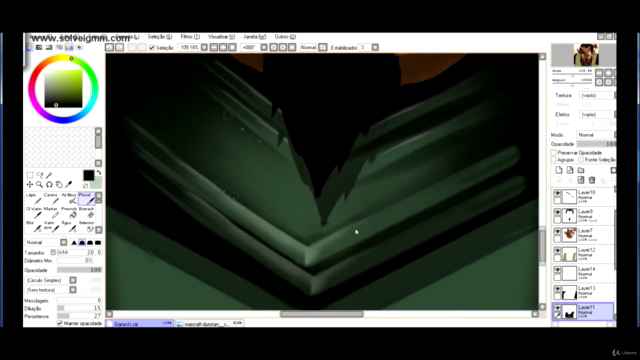
Task: Select the Pincel (brush) tool
Action: pyautogui.click(x=87, y=199)
